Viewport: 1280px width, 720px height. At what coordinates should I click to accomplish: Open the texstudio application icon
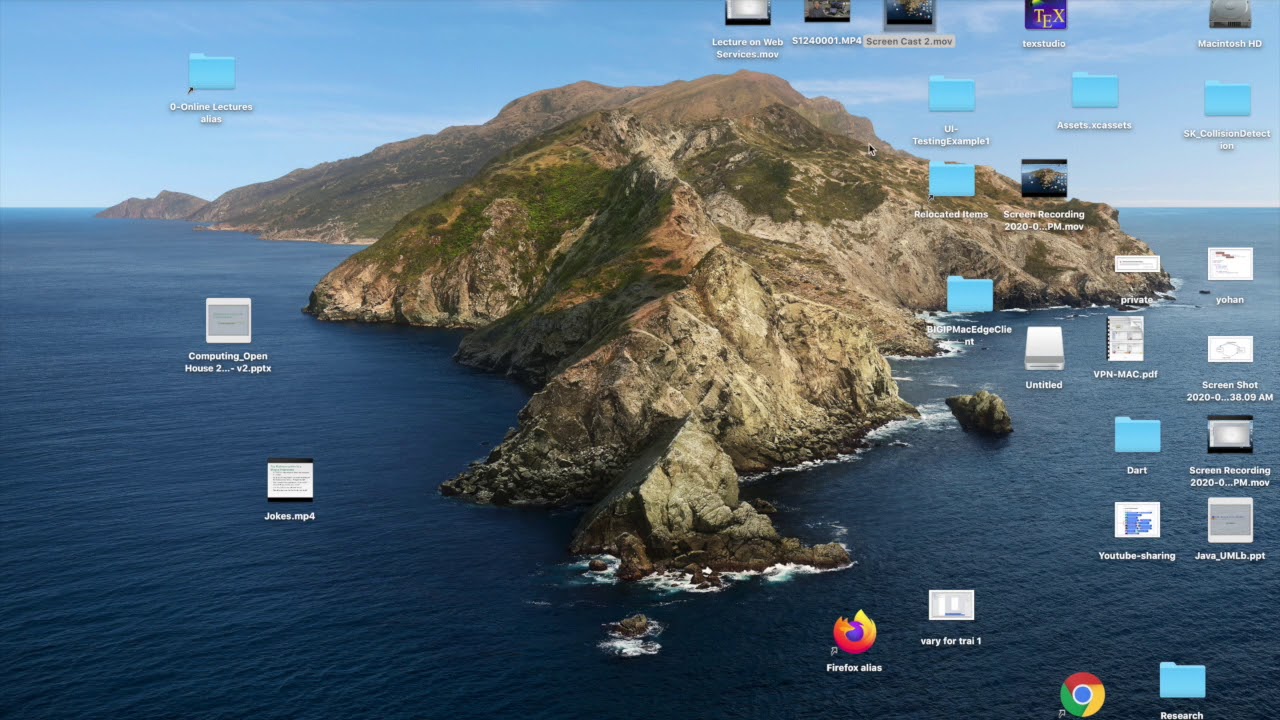(1045, 14)
